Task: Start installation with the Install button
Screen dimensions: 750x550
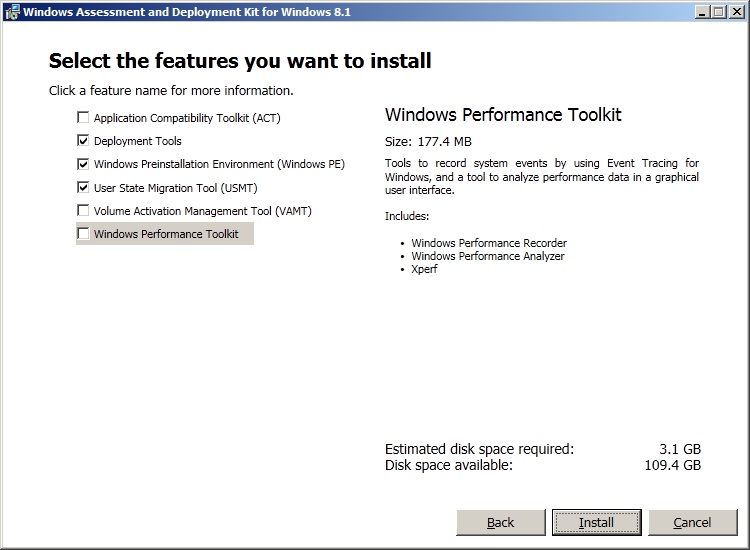Action: pos(596,522)
